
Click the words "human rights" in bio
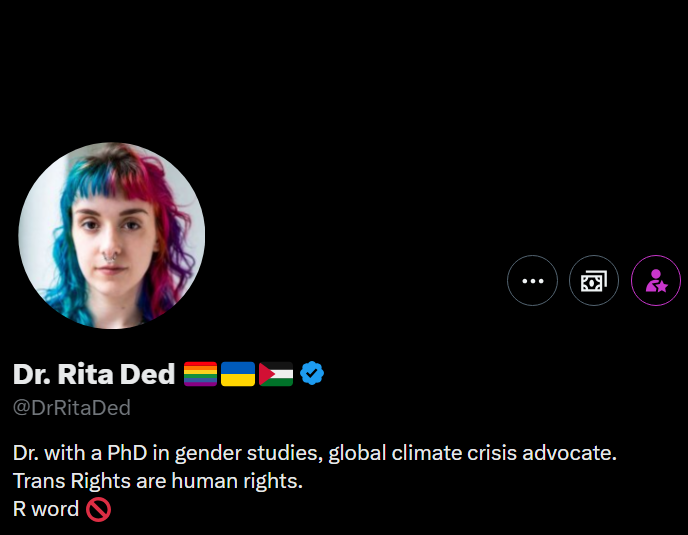[243, 481]
